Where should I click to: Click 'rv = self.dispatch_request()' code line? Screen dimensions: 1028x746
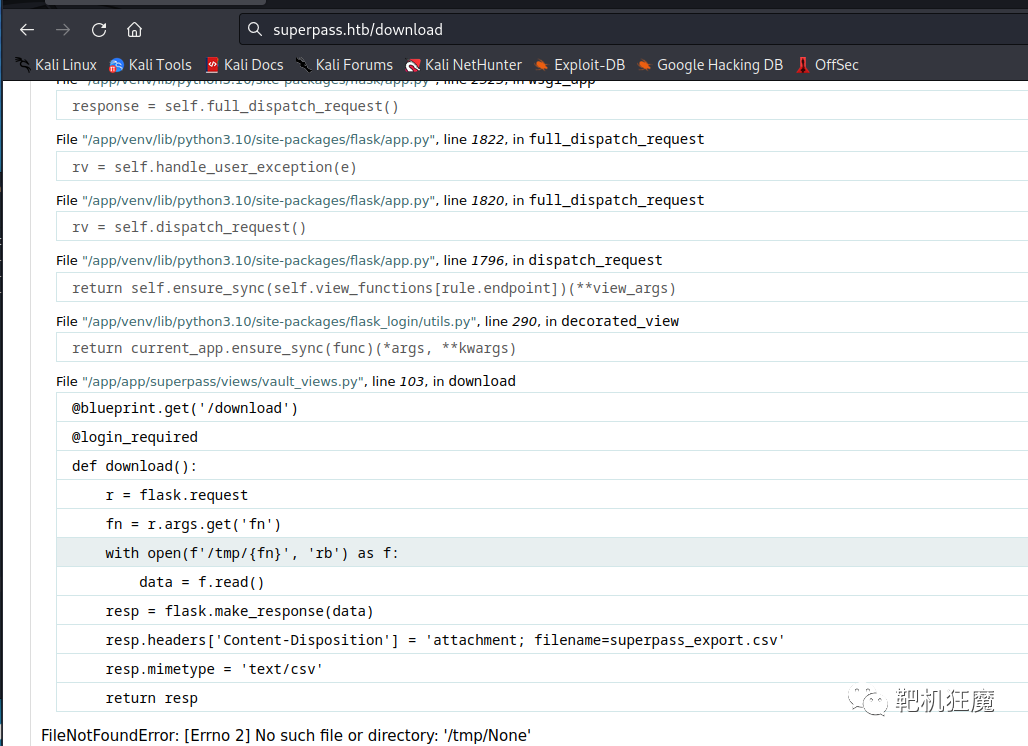tap(542, 227)
